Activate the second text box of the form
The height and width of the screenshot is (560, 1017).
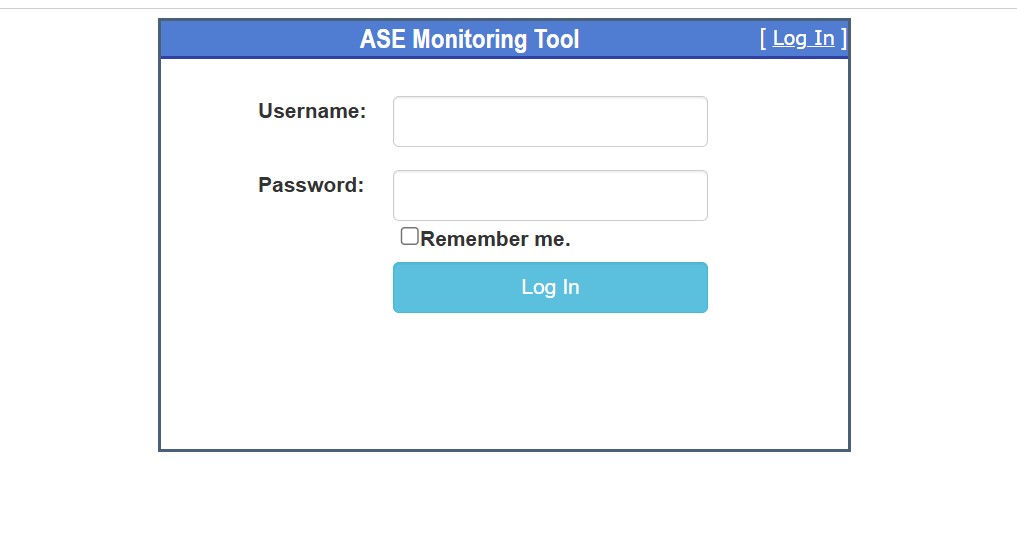coord(550,195)
